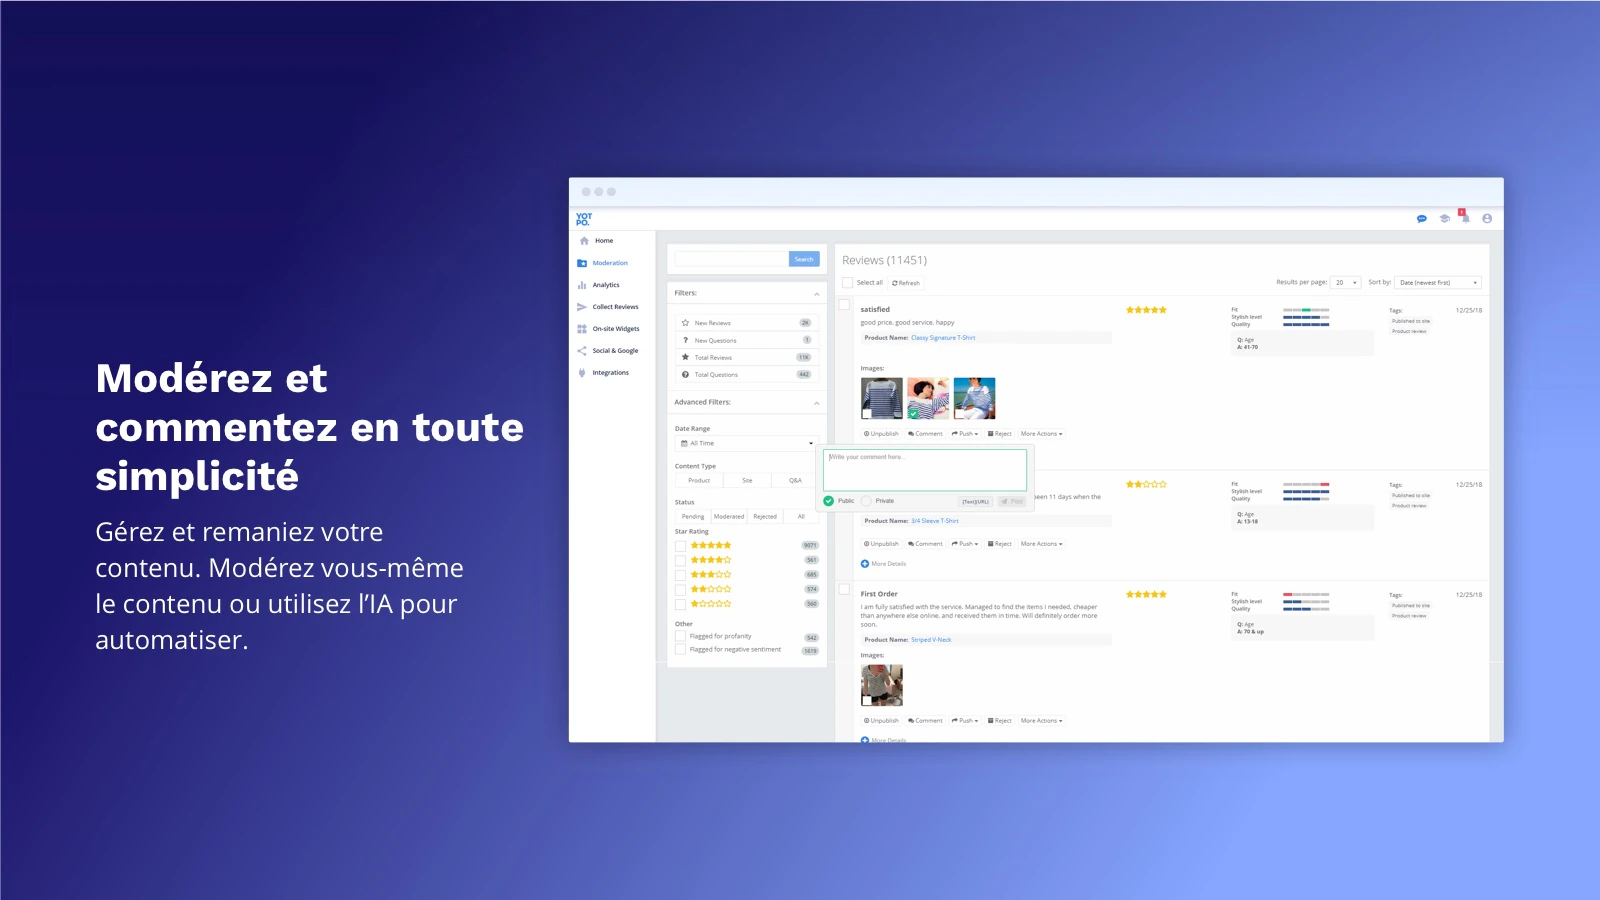Viewport: 1600px width, 900px height.
Task: Click the 'Write your comment here' text box
Action: tap(925, 470)
